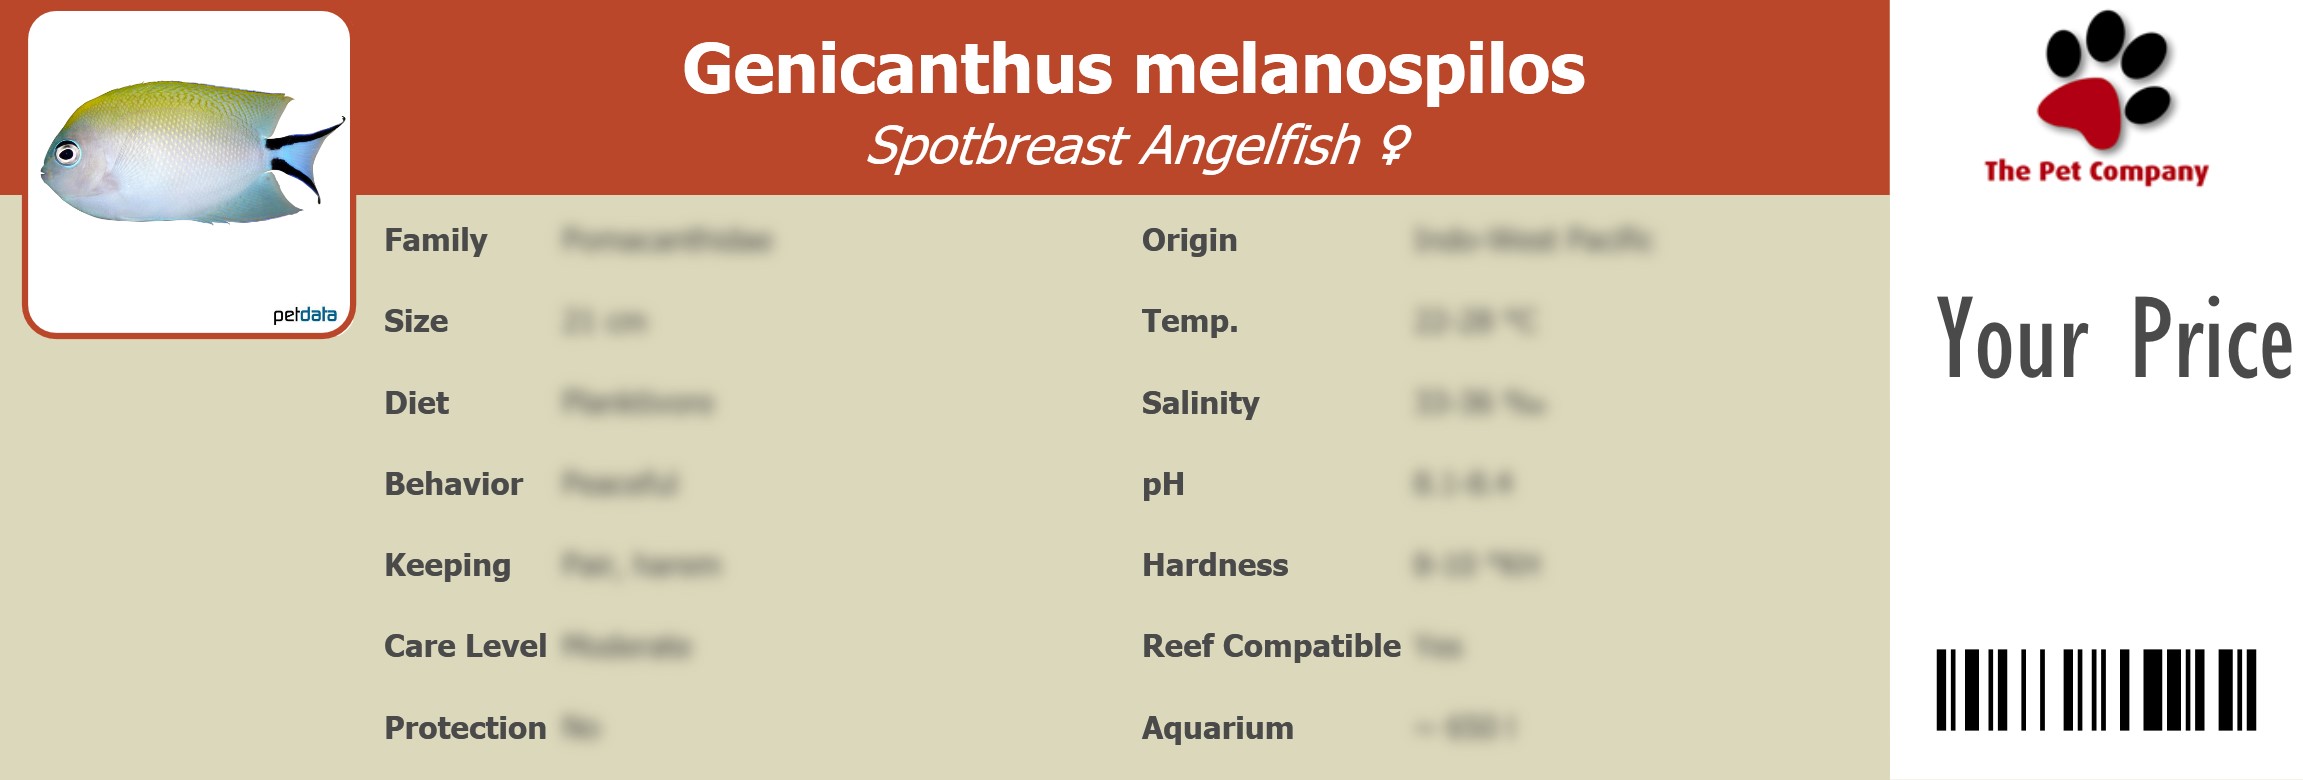Click the Protection label
This screenshot has height=780, width=2303.
pos(465,728)
